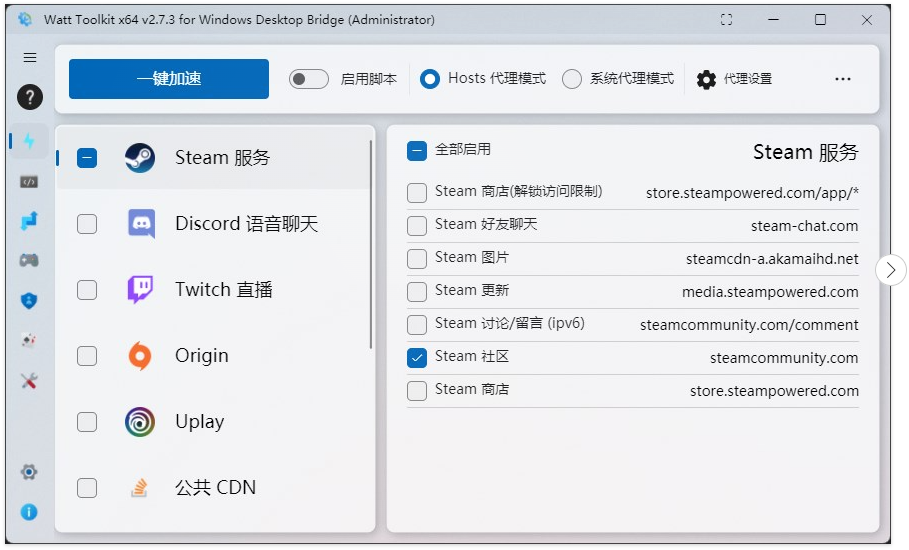Maximize the Watt Toolkit window

point(820,20)
